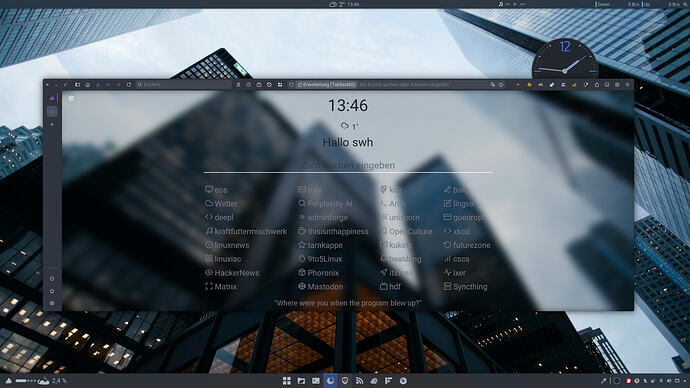
Task: Reload the page with the browser refresh icon
Action: pos(129,84)
